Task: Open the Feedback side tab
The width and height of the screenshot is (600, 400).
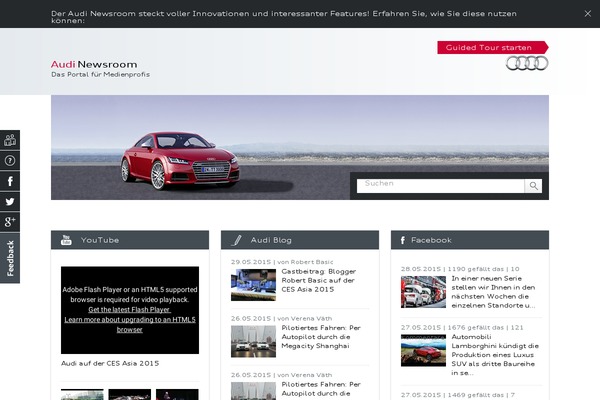Action: (x=10, y=258)
